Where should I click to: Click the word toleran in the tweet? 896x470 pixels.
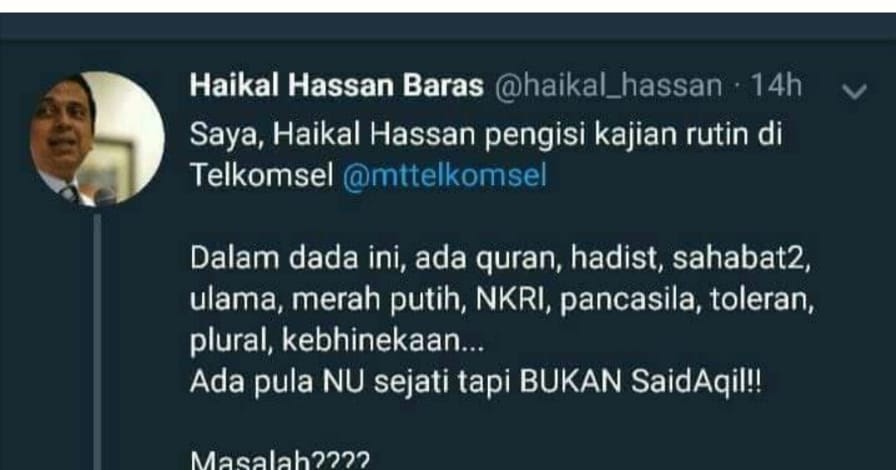coord(762,300)
